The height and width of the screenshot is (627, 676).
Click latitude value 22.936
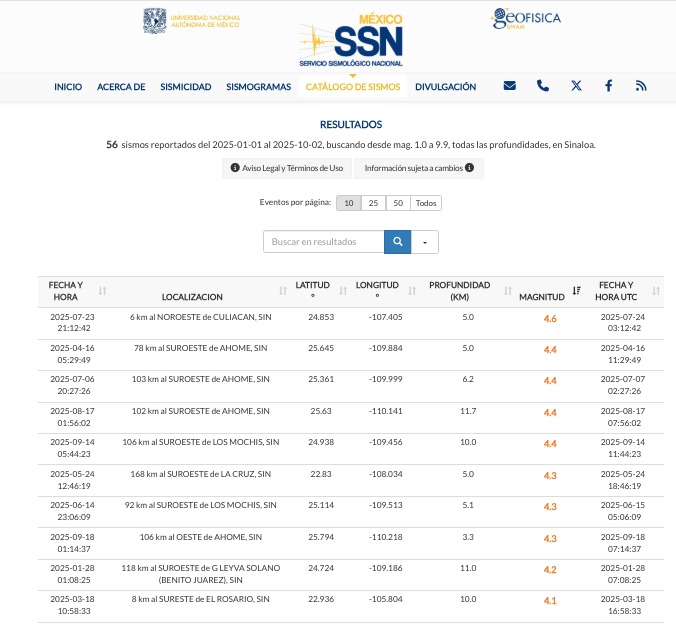click(x=321, y=599)
